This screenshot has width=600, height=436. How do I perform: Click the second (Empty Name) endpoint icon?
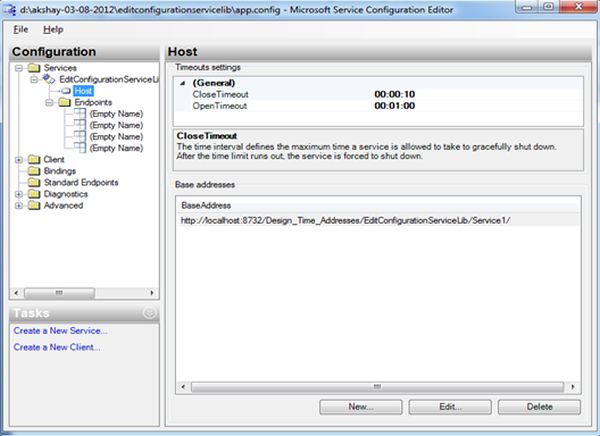pos(80,125)
